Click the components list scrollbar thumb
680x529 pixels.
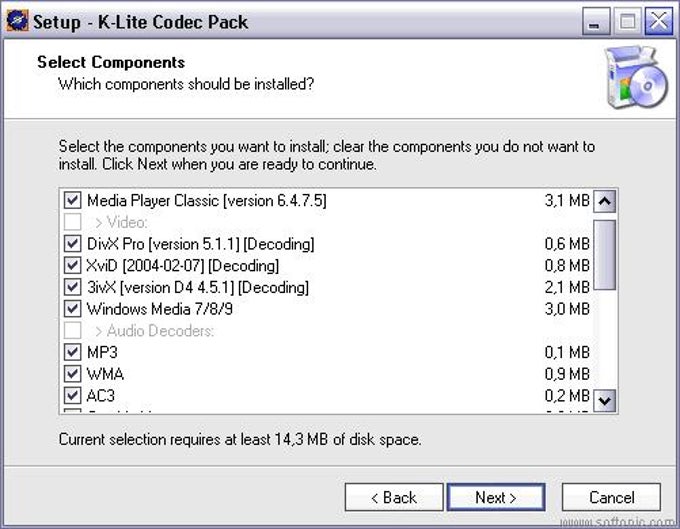604,253
